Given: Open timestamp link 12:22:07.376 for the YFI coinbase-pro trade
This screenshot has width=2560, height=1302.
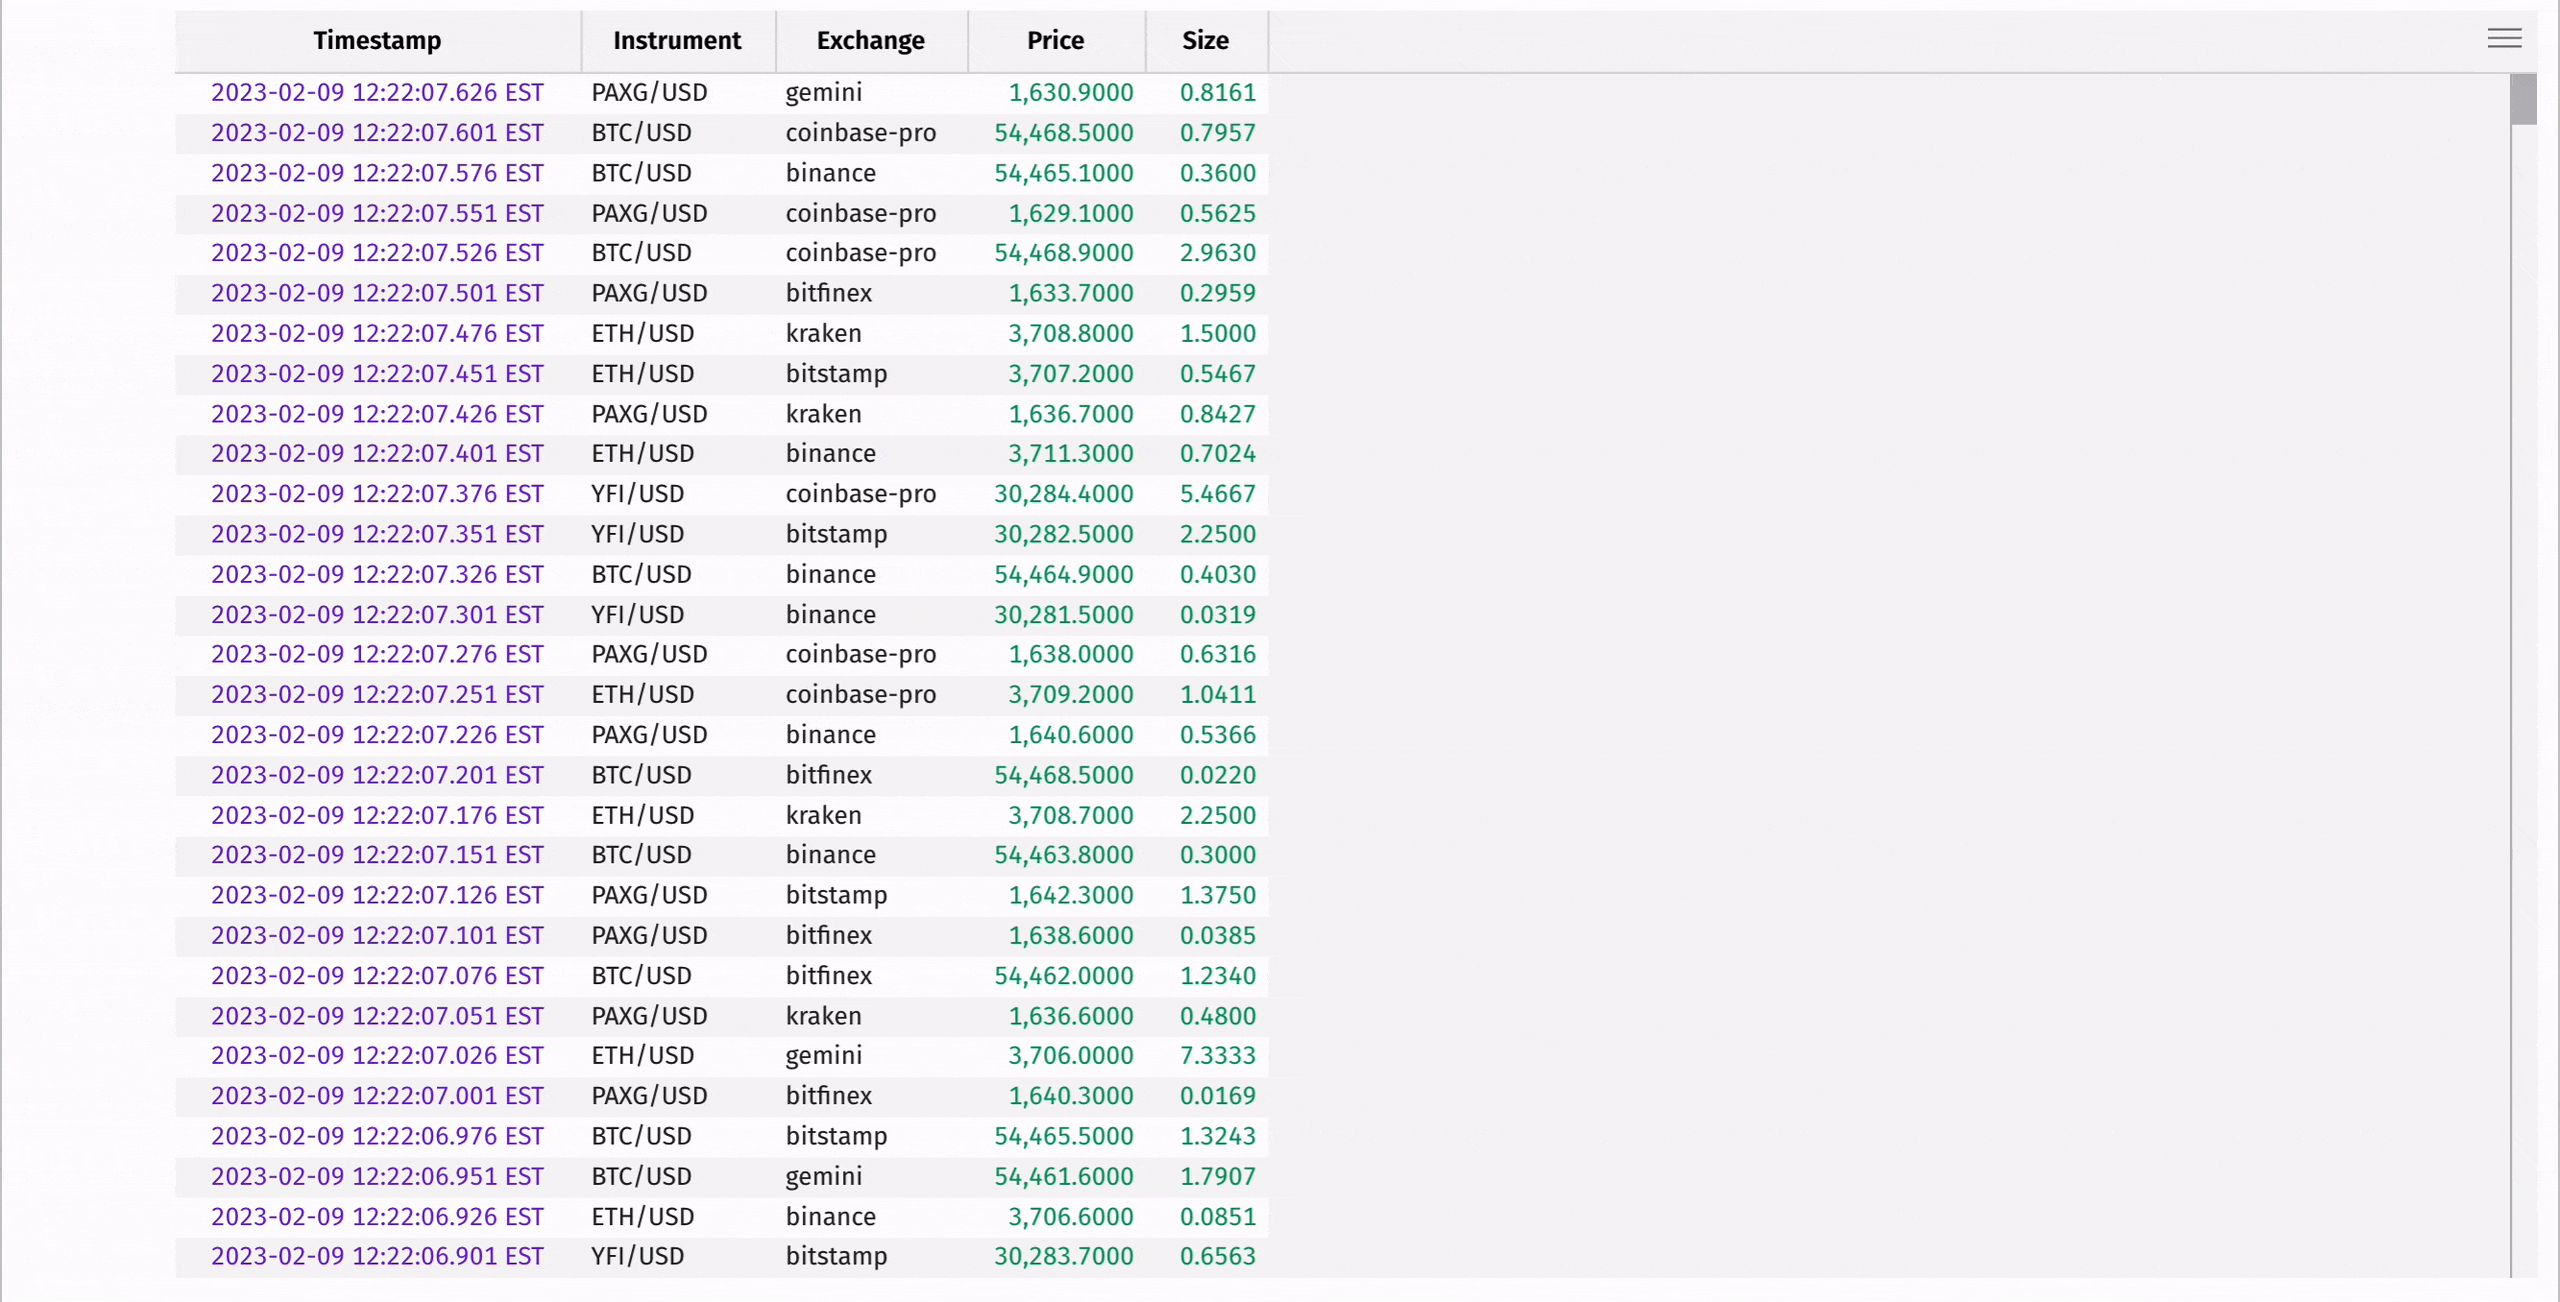Looking at the screenshot, I should point(377,493).
